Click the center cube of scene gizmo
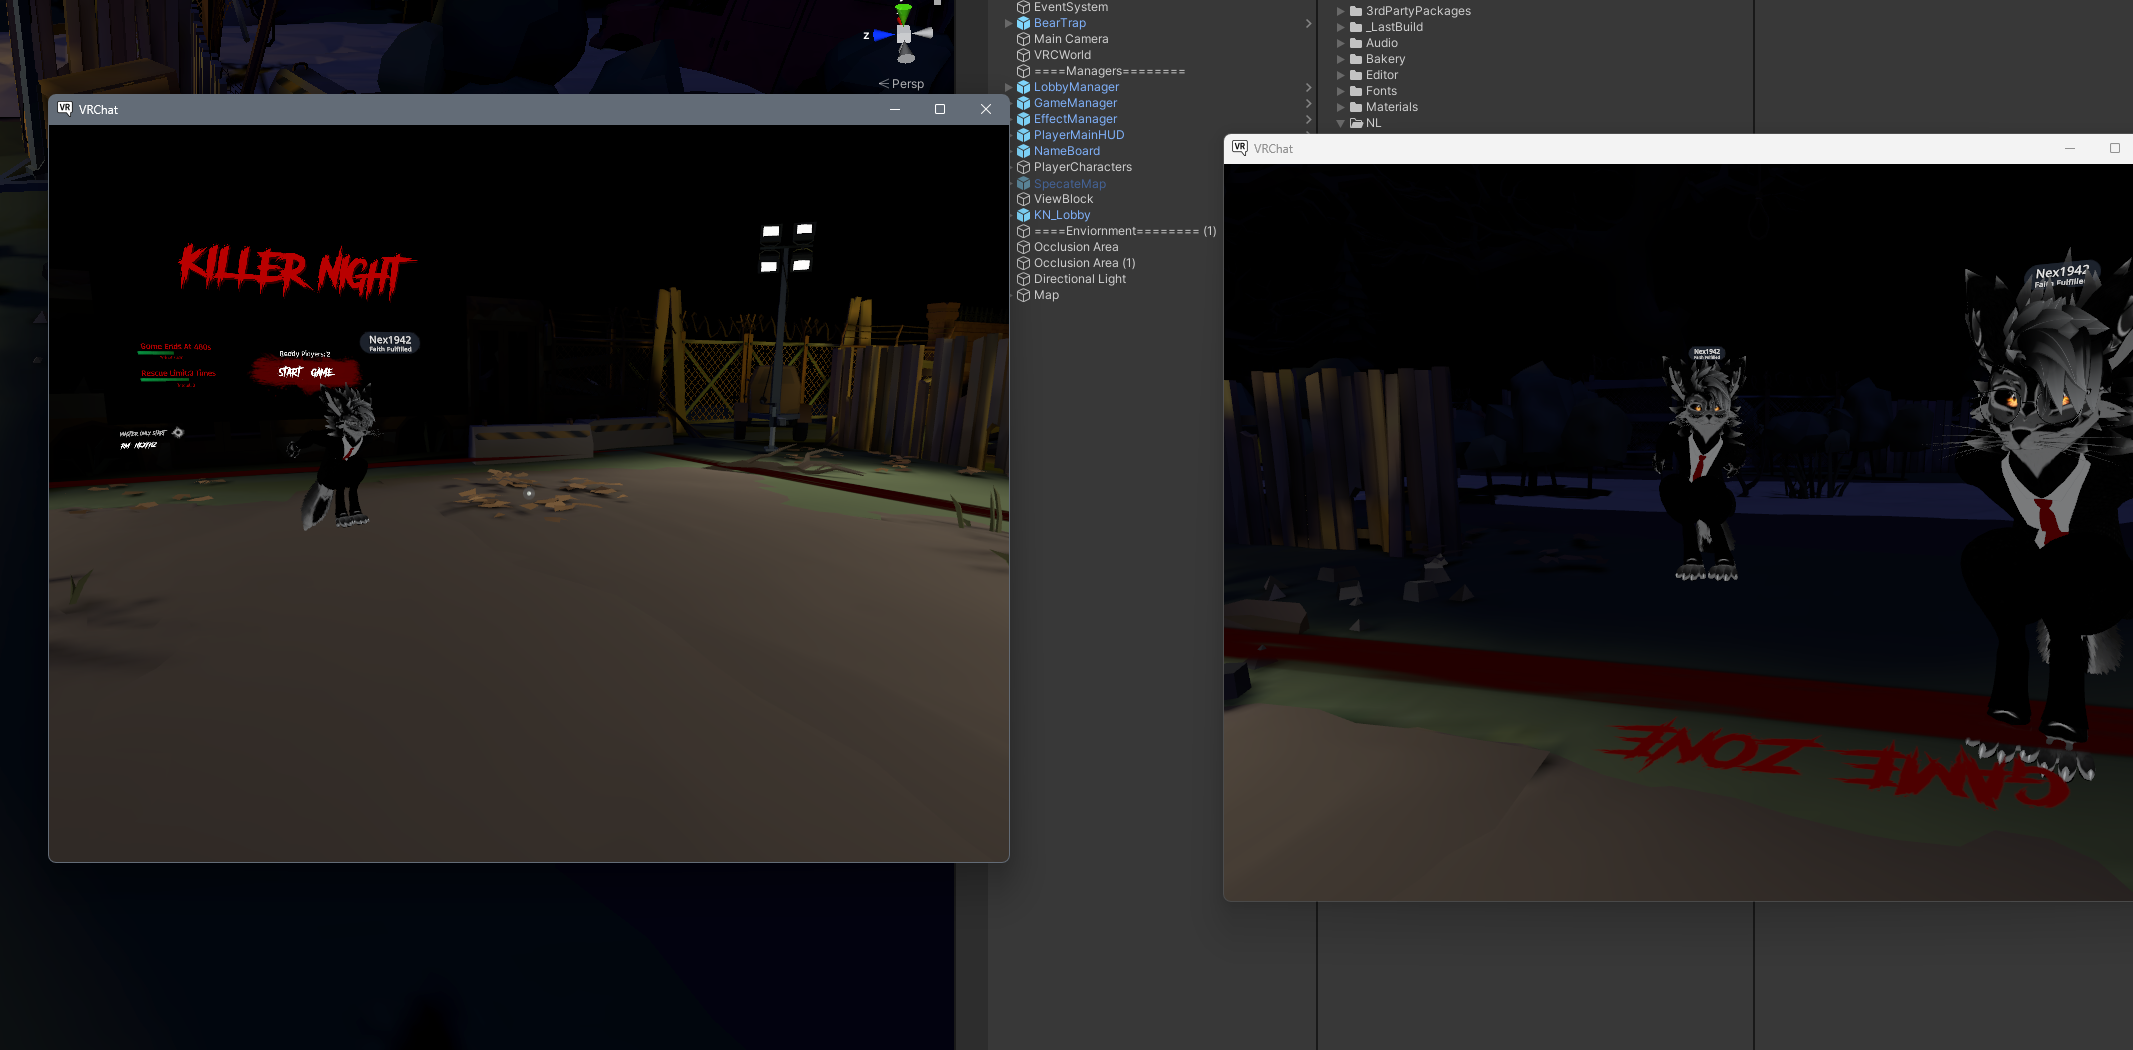 pos(904,34)
